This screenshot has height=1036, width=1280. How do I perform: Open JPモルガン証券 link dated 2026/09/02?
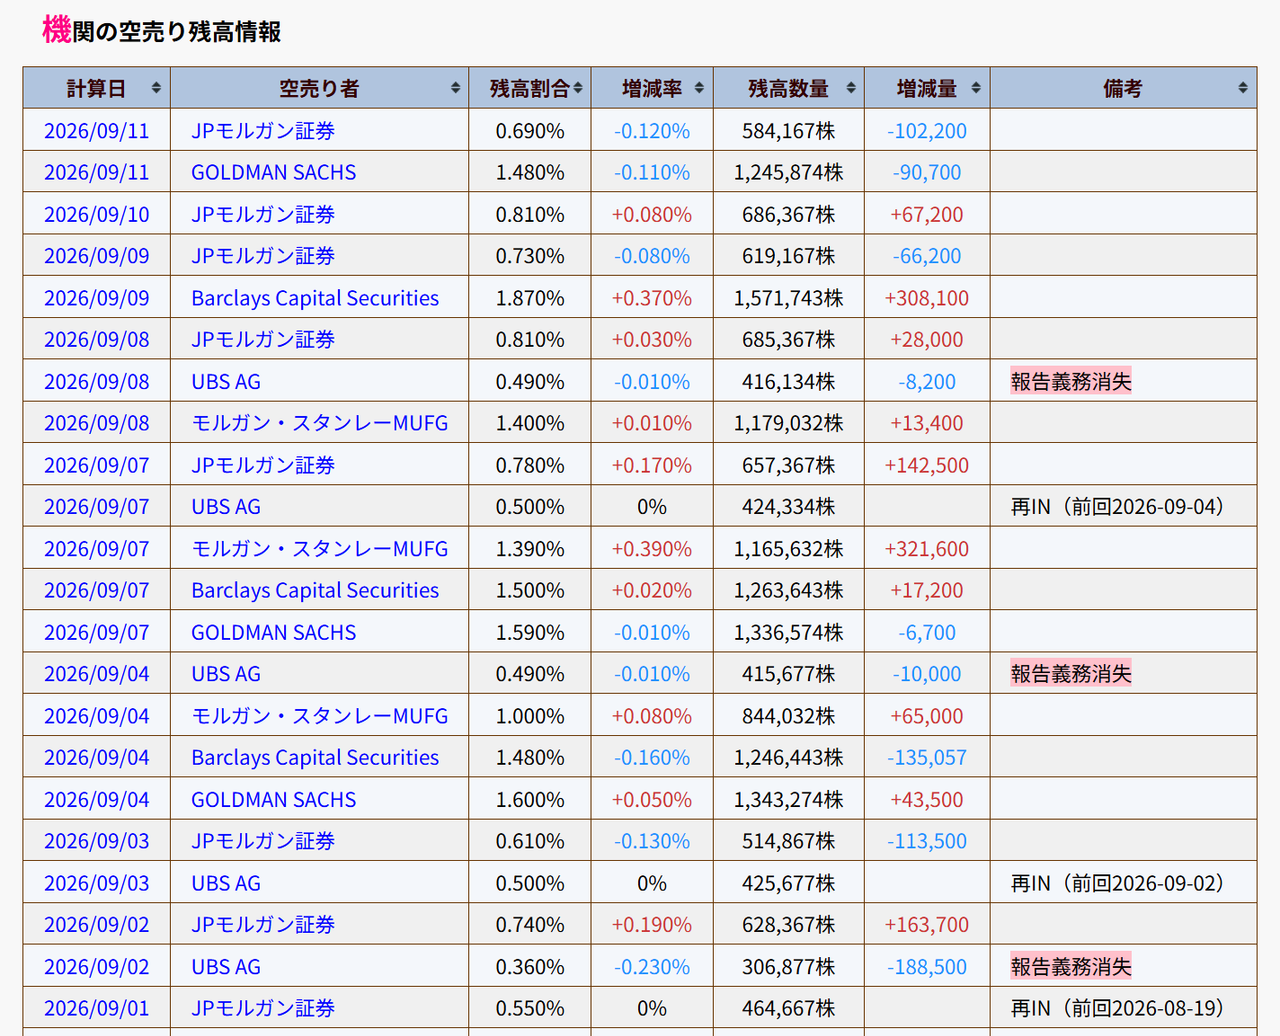(263, 925)
